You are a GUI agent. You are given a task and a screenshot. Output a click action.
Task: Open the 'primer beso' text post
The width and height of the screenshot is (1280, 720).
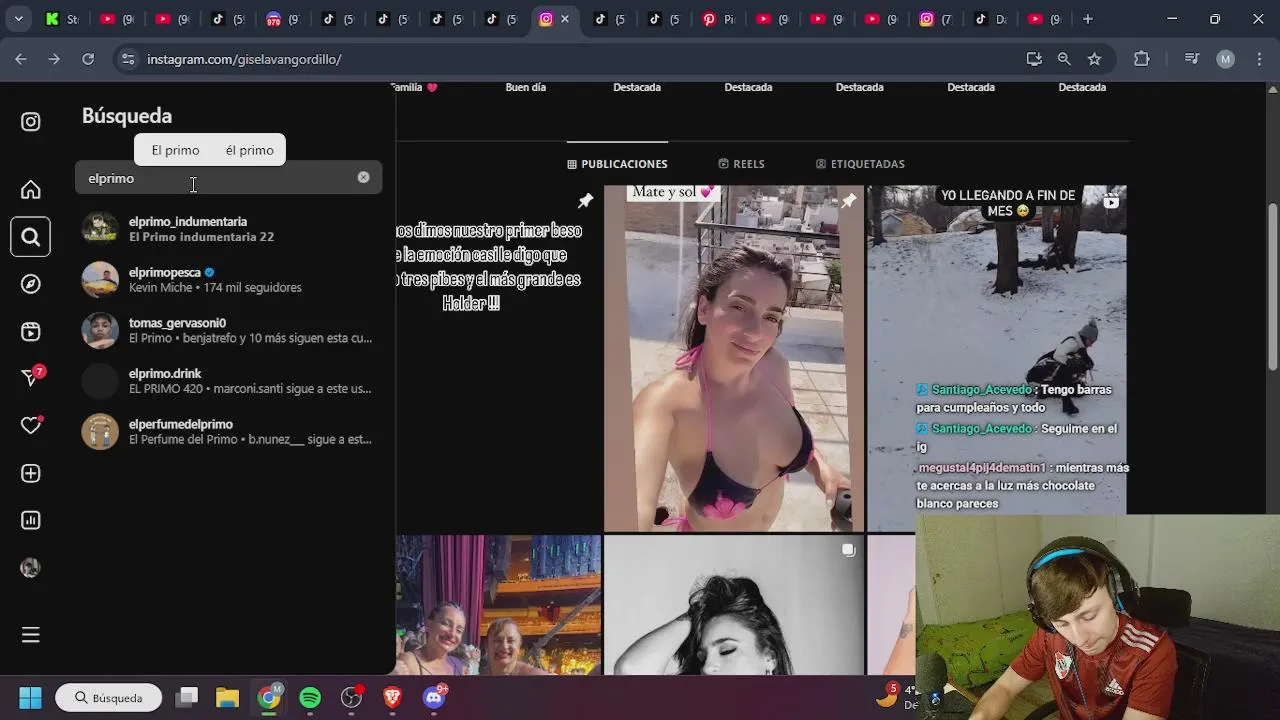coord(498,358)
